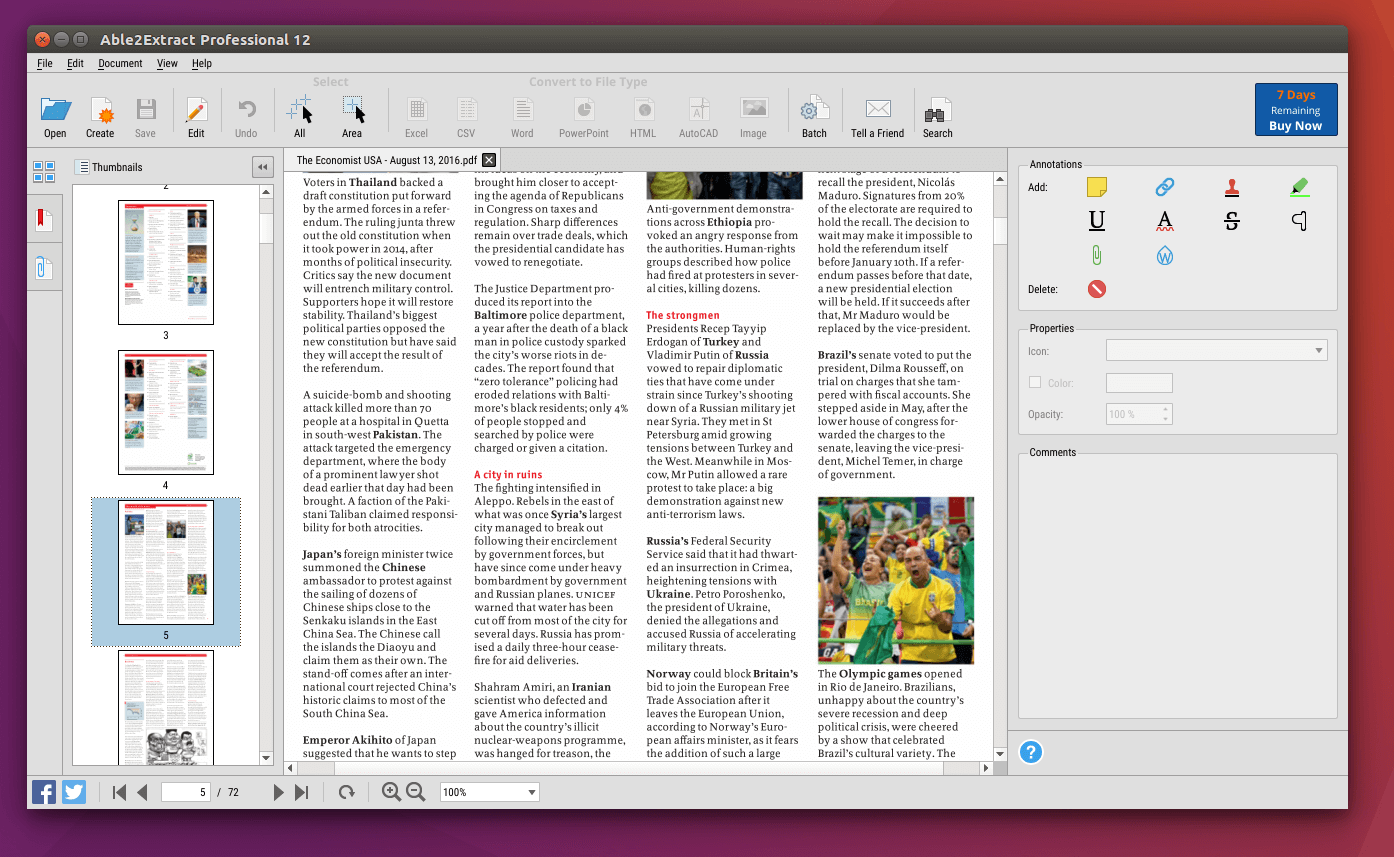Viewport: 1394px width, 857px height.
Task: Click the red delete annotation icon
Action: (1097, 289)
